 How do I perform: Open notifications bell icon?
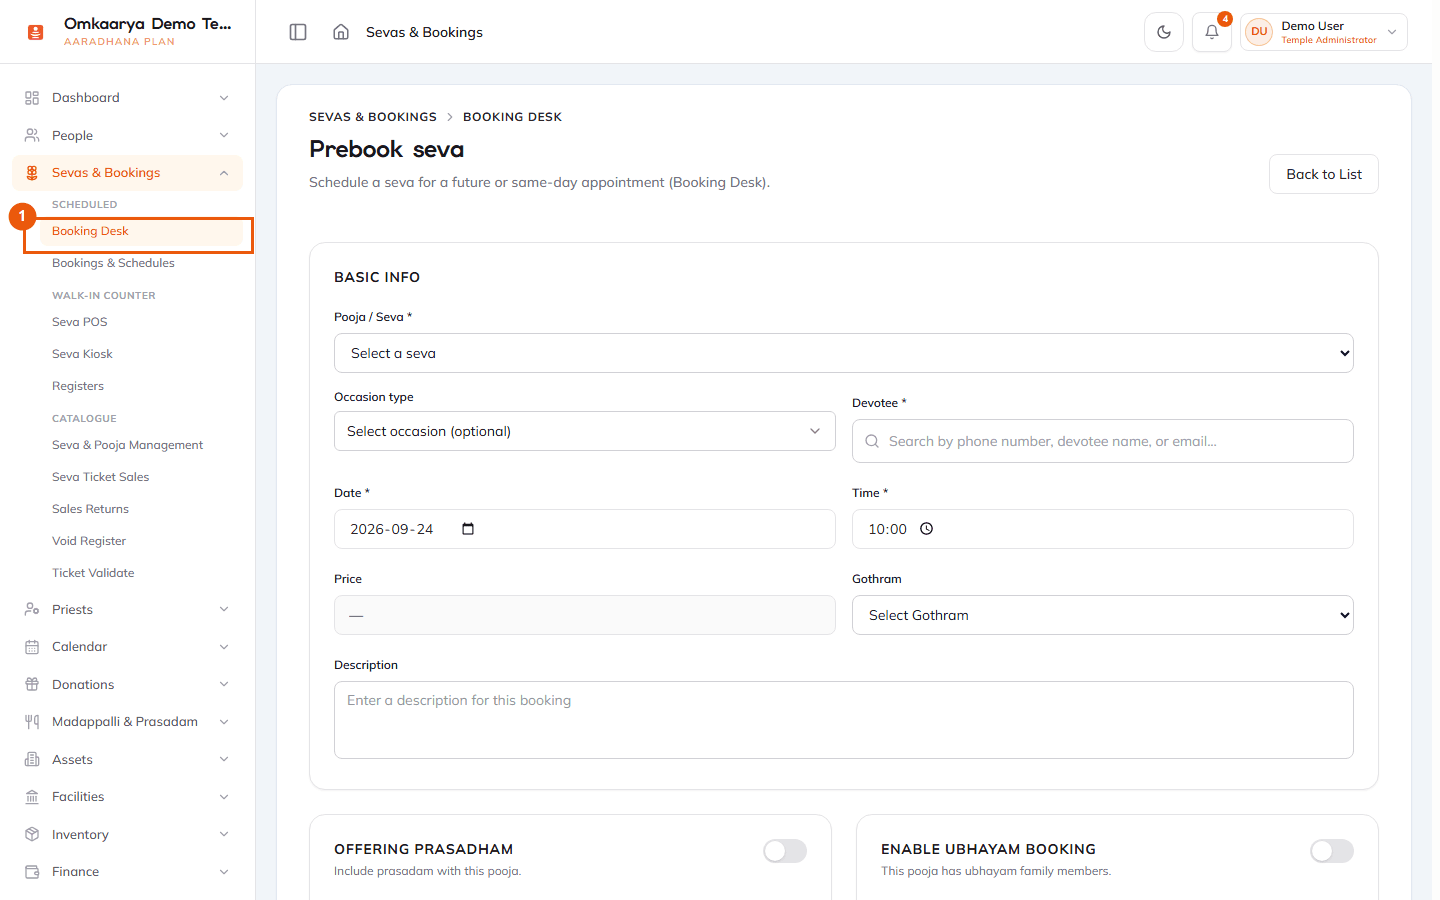[1212, 32]
